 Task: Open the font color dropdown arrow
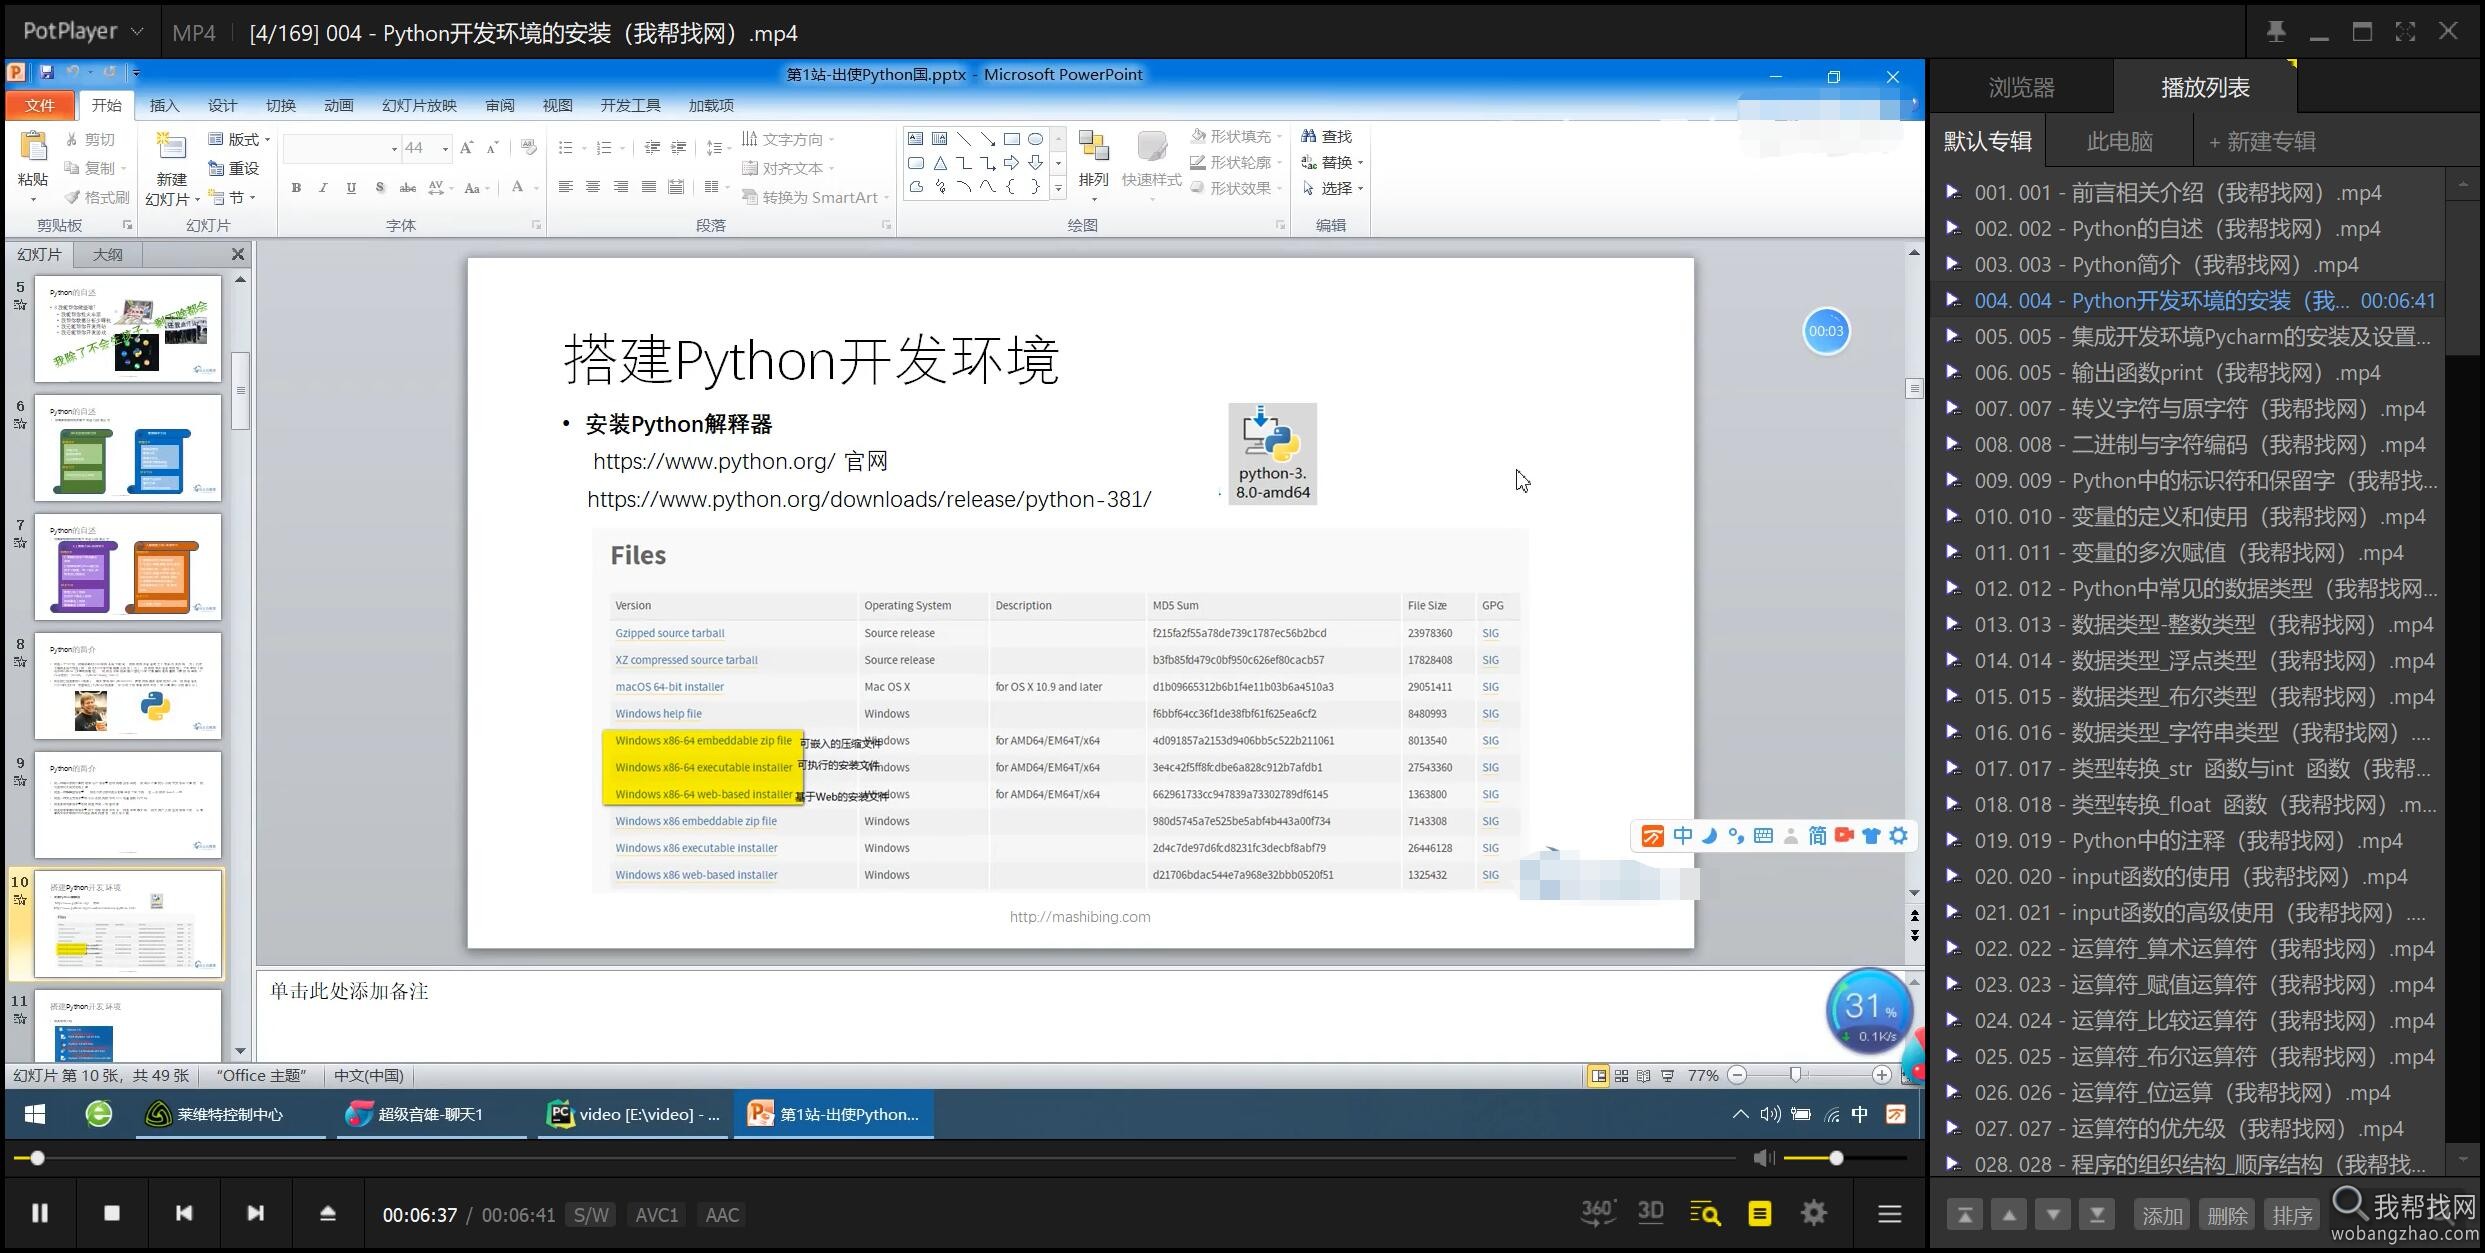tap(536, 187)
